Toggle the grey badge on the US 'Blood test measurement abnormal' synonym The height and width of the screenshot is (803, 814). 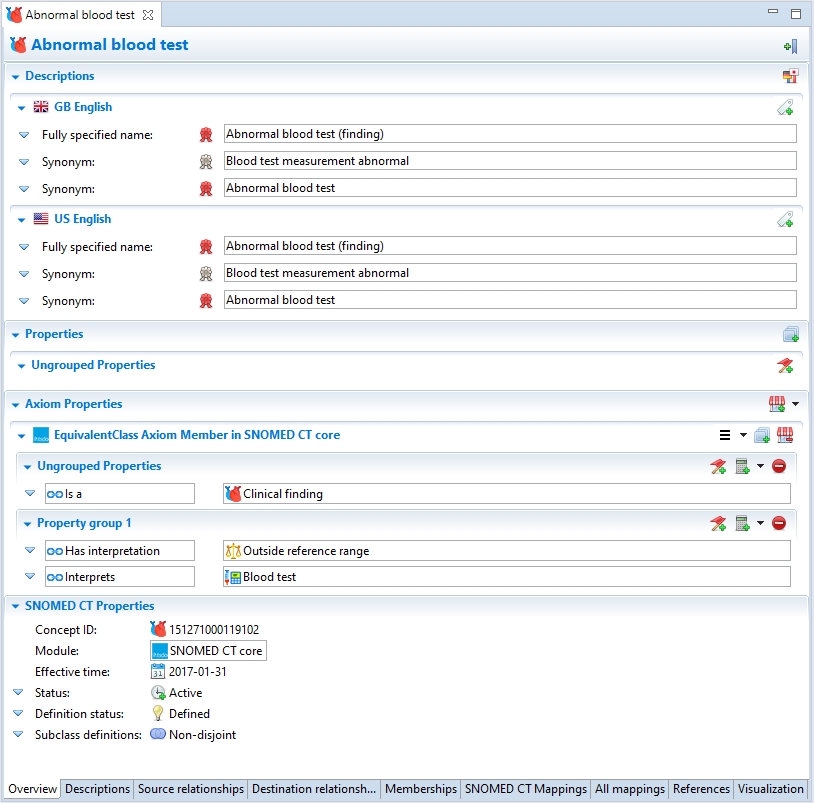tap(206, 274)
